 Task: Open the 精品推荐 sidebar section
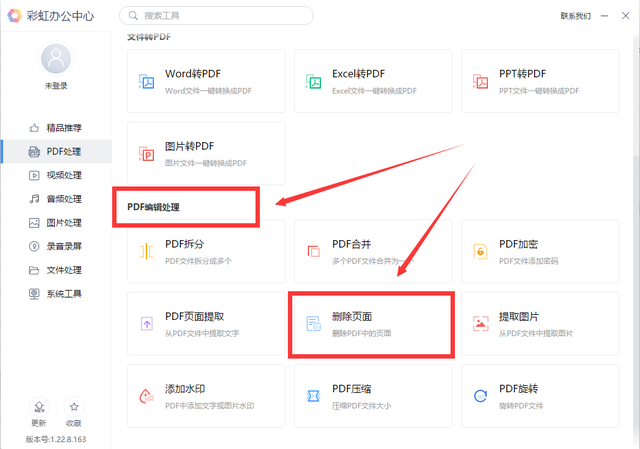point(56,128)
